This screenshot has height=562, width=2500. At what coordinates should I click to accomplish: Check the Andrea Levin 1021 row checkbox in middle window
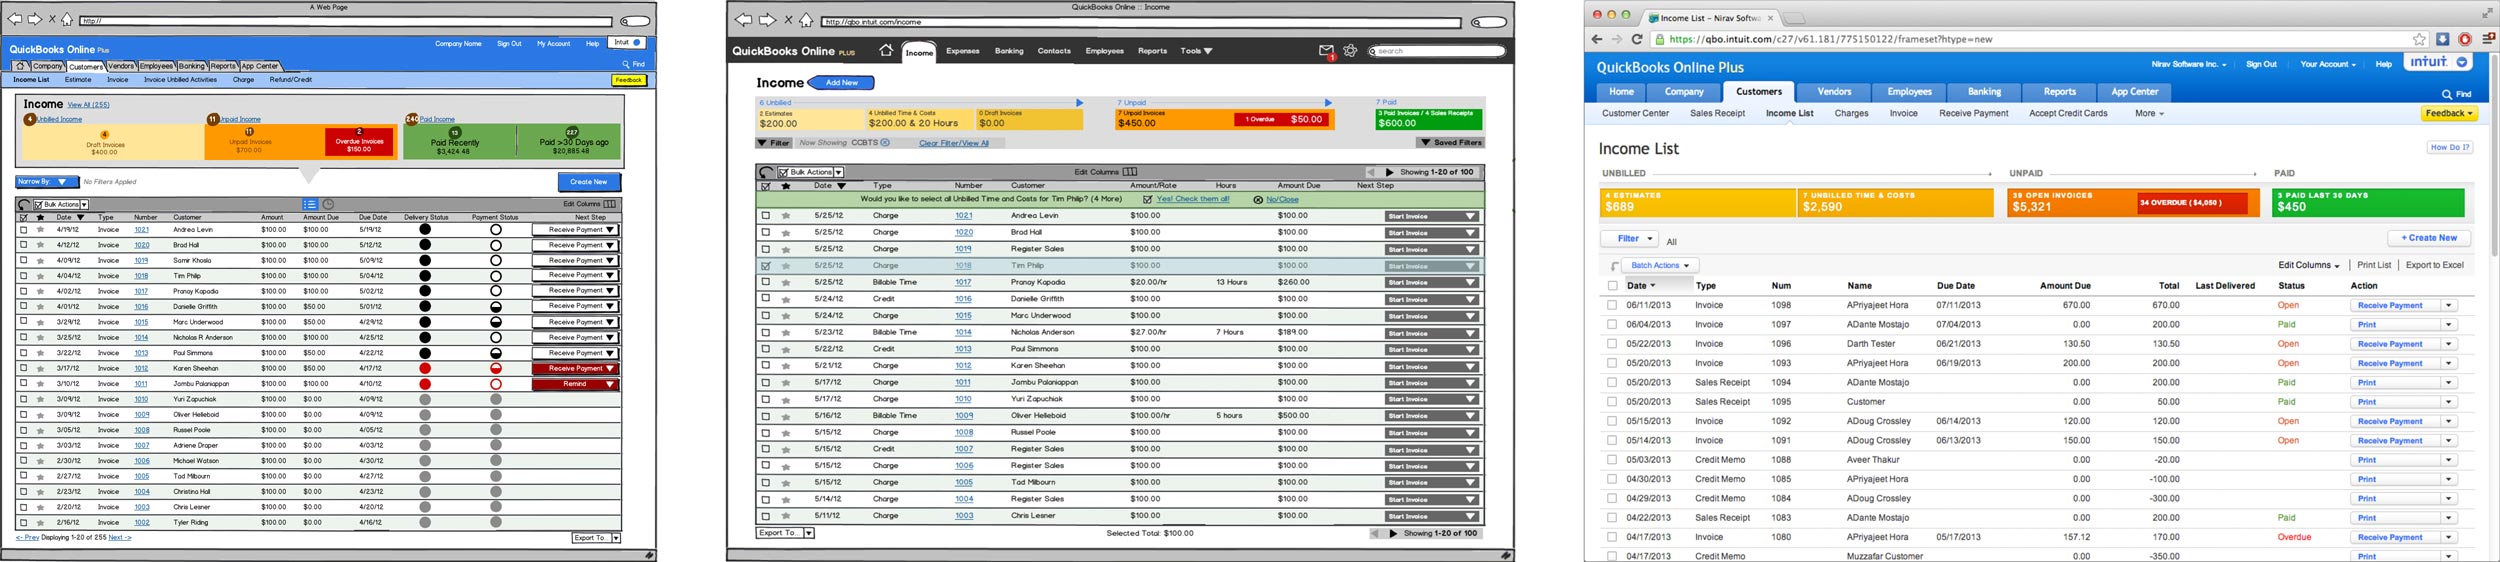766,216
